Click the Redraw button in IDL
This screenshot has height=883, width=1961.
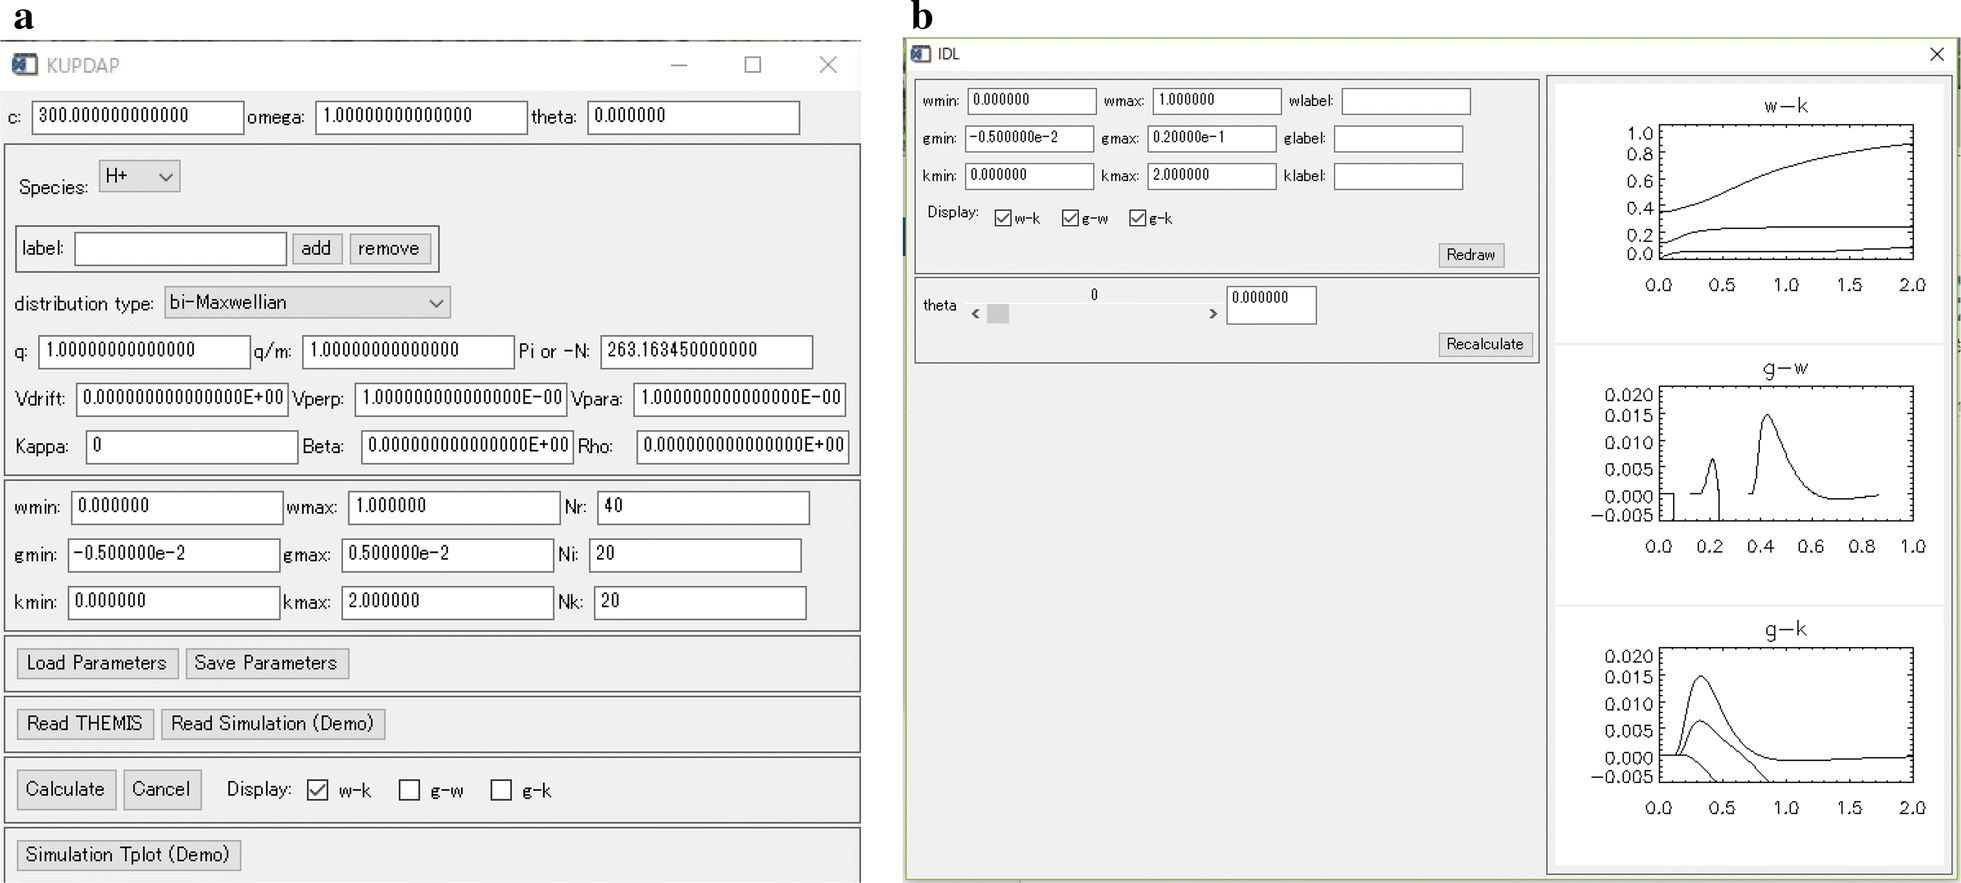tap(1470, 255)
